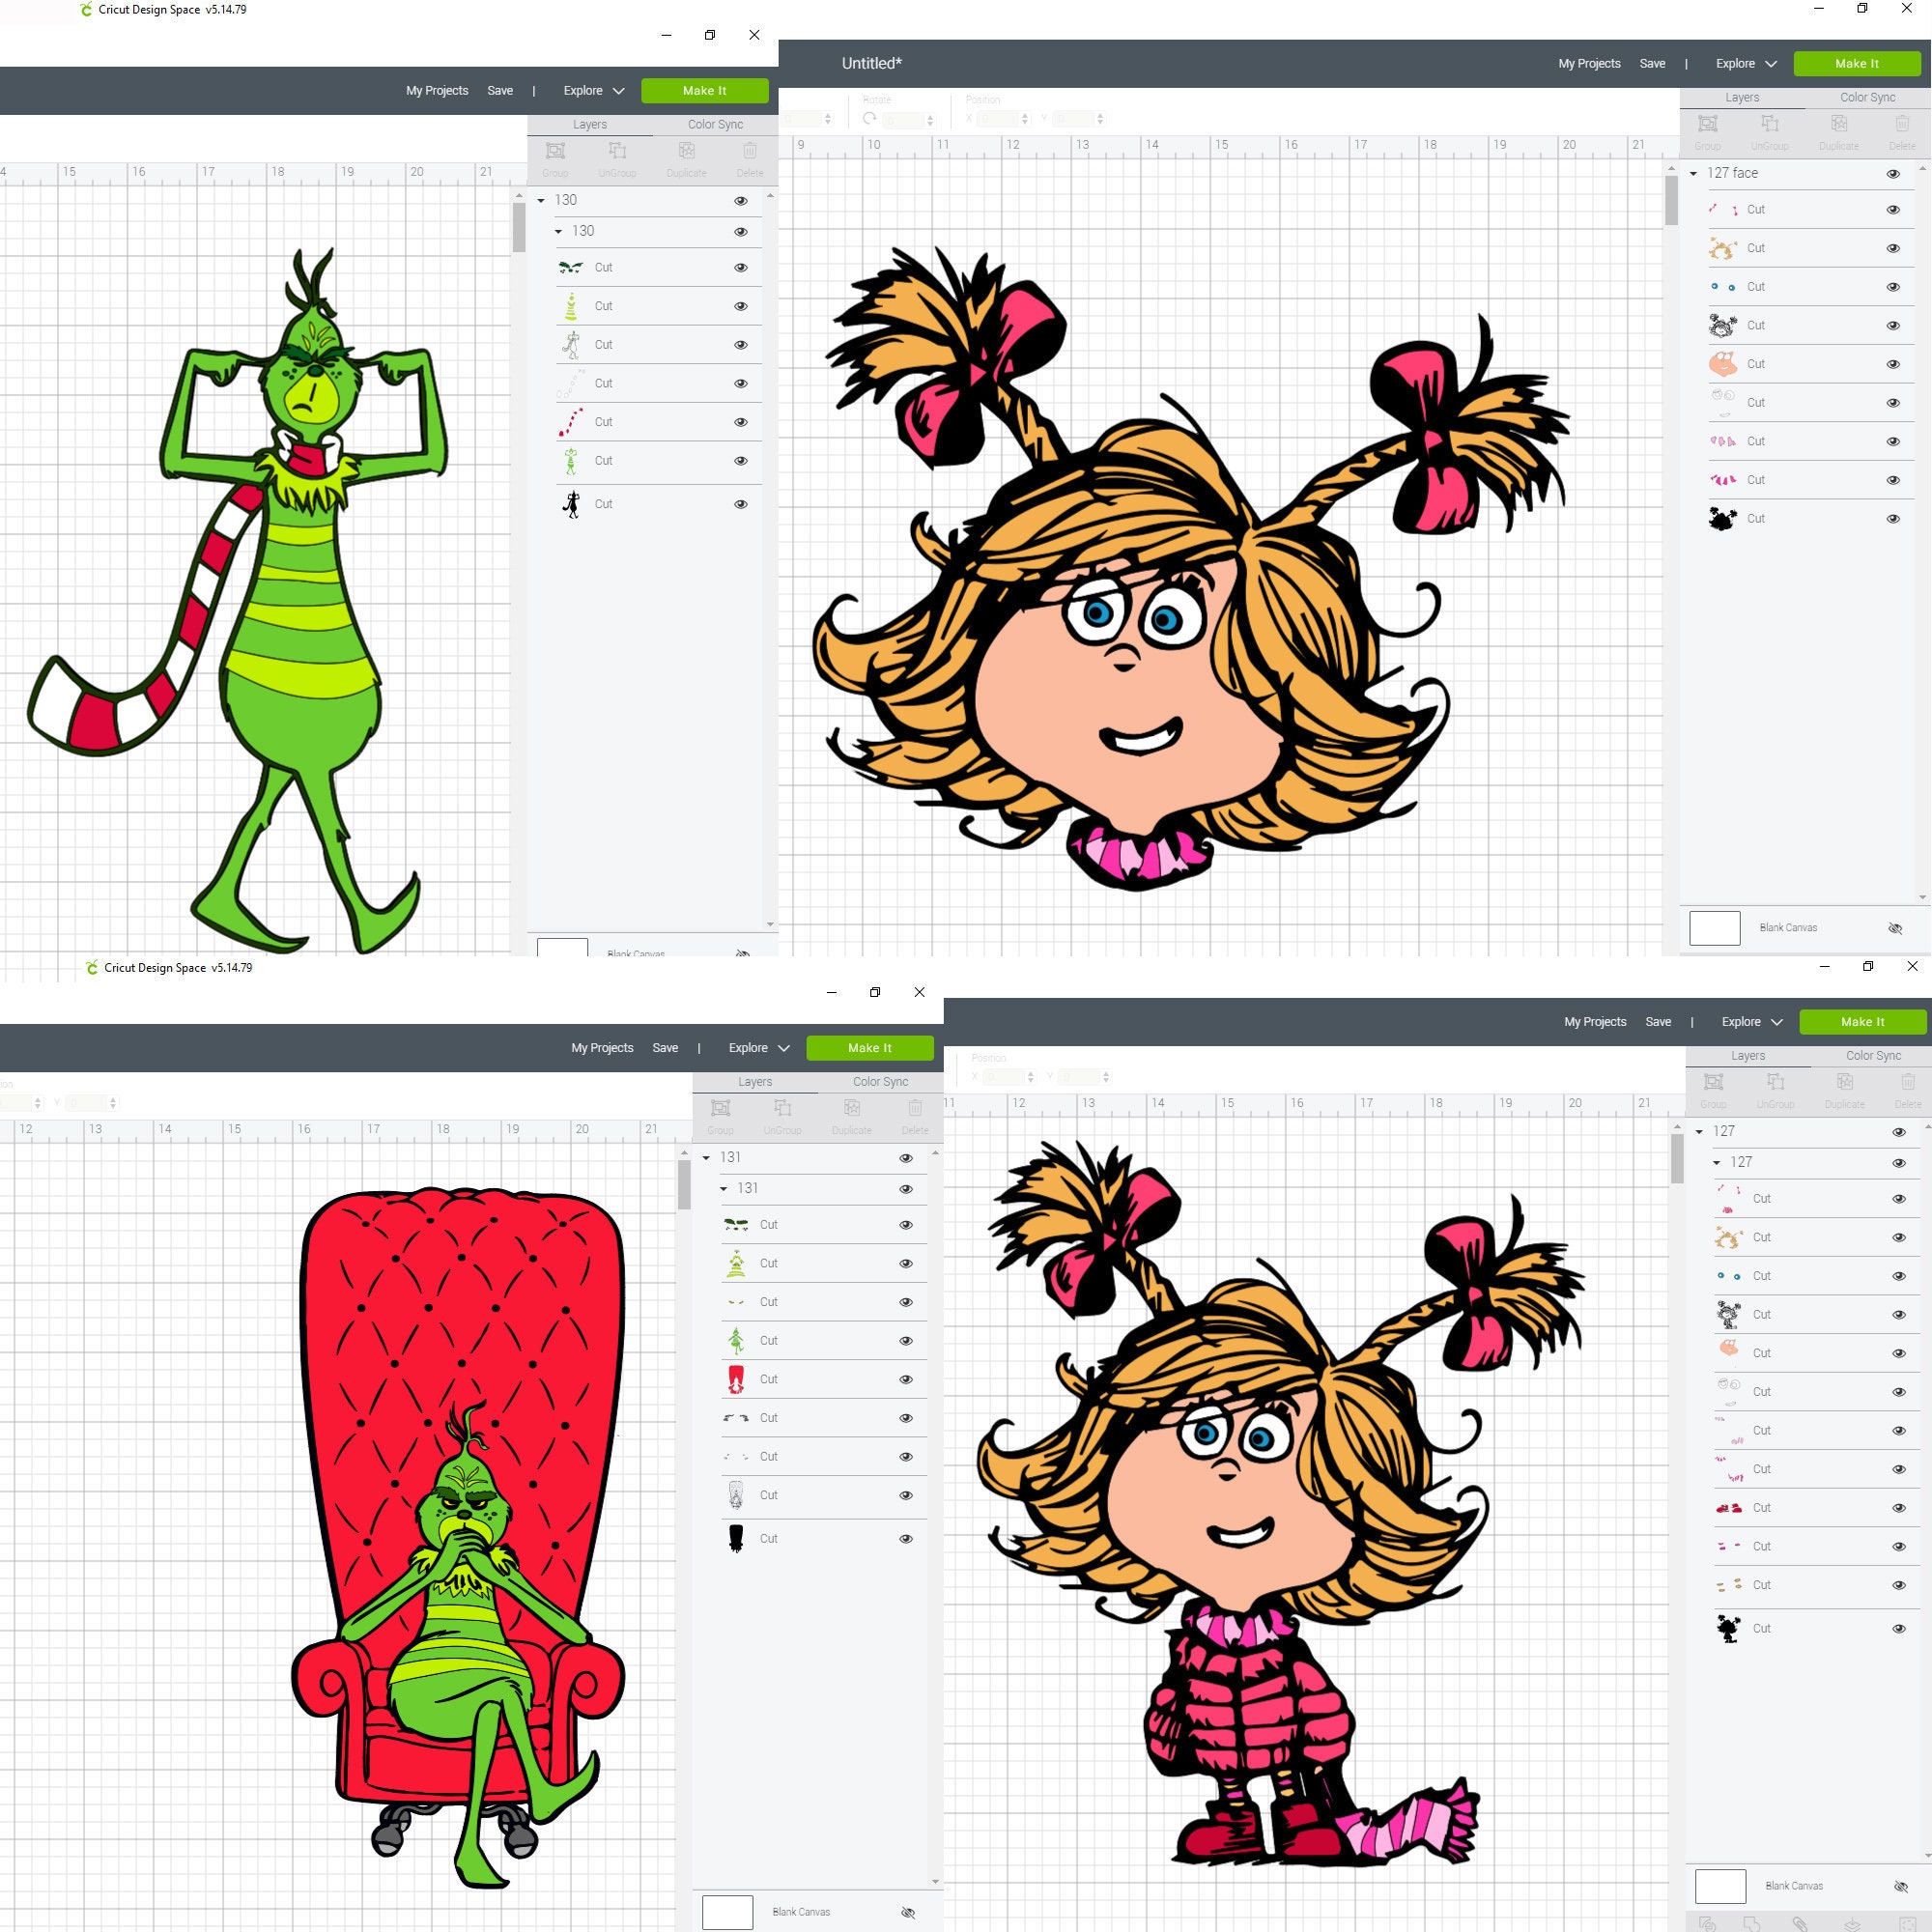1932x1932 pixels.
Task: Collapse the top-level 131 group triangle
Action: tap(706, 1157)
